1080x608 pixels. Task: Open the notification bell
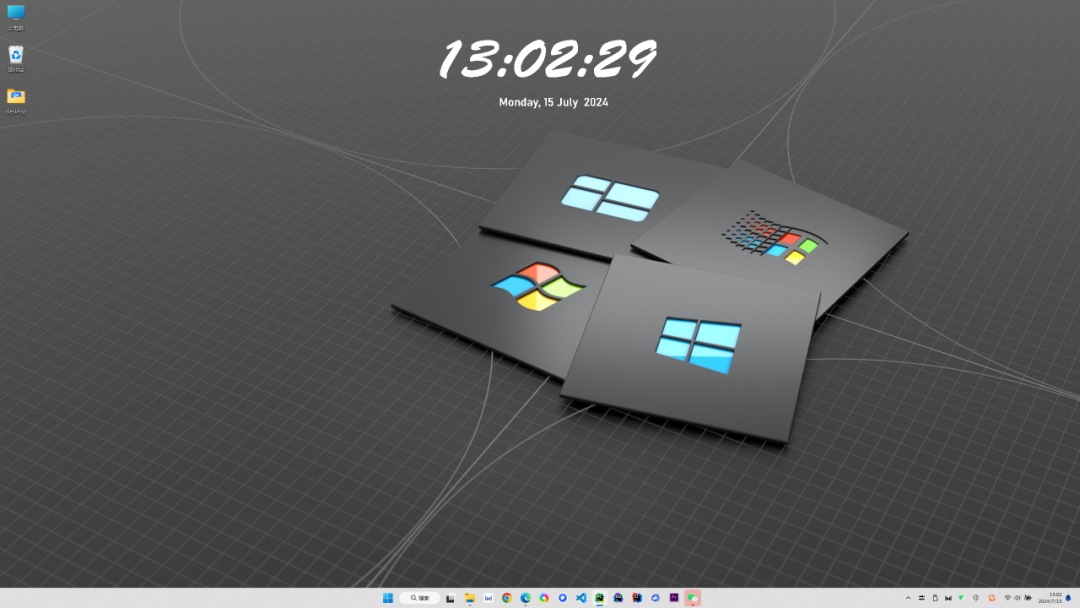1068,598
